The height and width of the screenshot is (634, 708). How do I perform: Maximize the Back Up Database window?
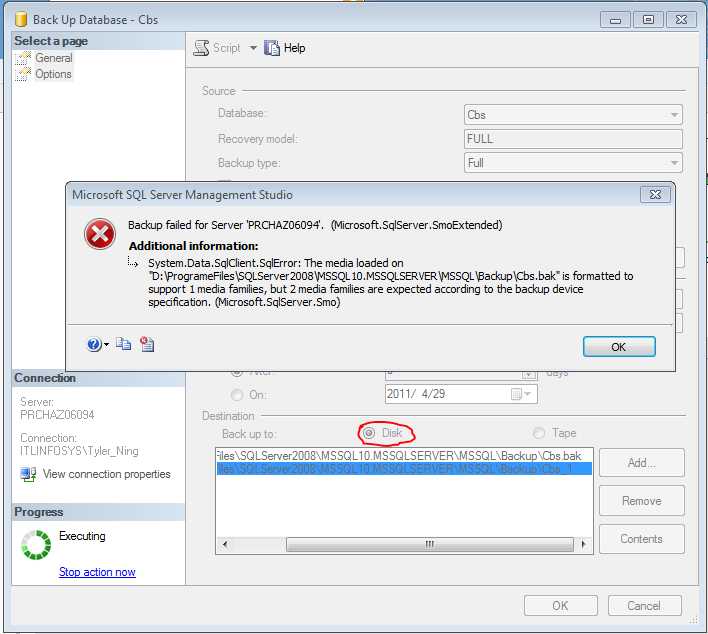648,20
